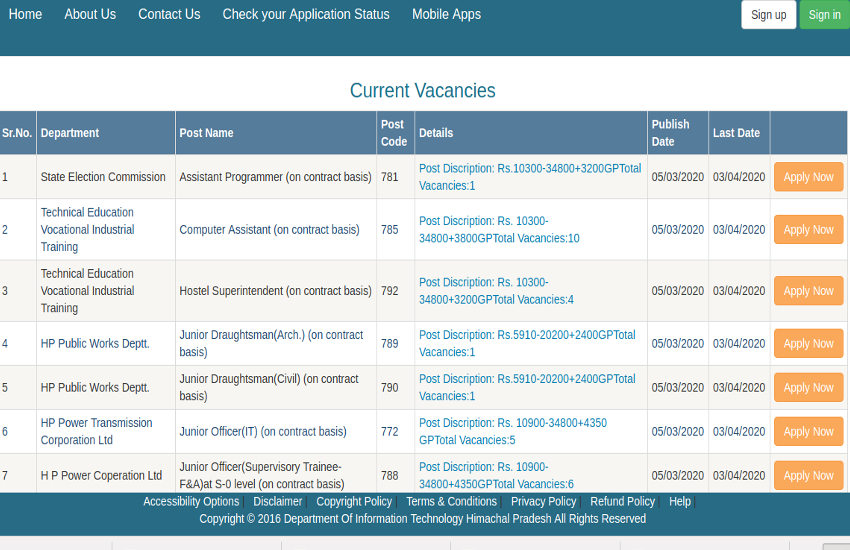The width and height of the screenshot is (850, 550).
Task: Open the Contact Us page
Action: pos(169,14)
